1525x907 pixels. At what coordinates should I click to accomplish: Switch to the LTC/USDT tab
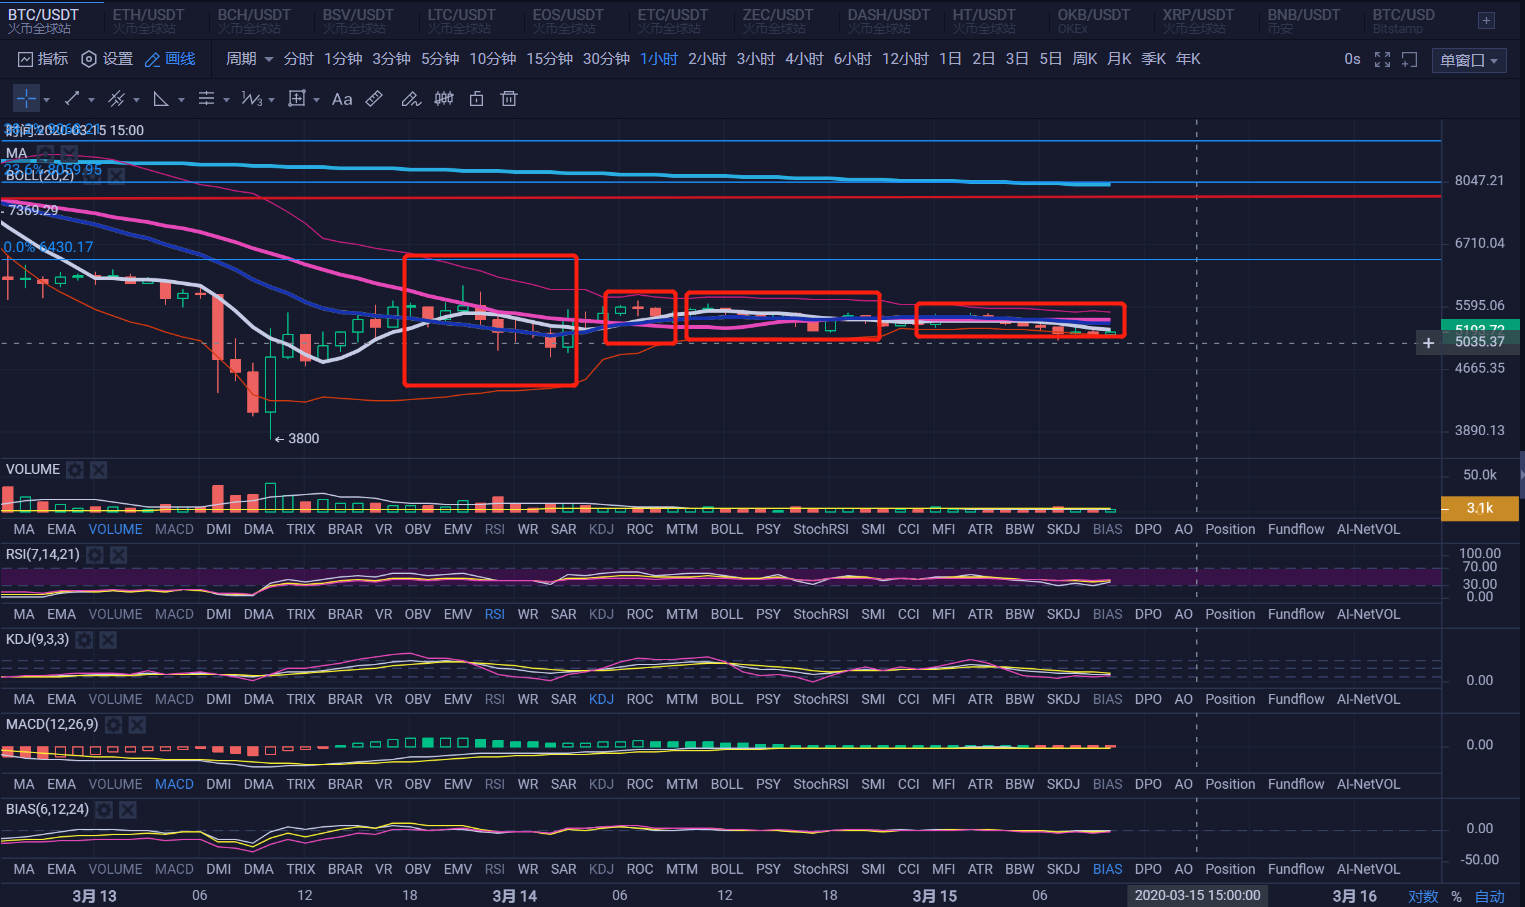(x=462, y=20)
